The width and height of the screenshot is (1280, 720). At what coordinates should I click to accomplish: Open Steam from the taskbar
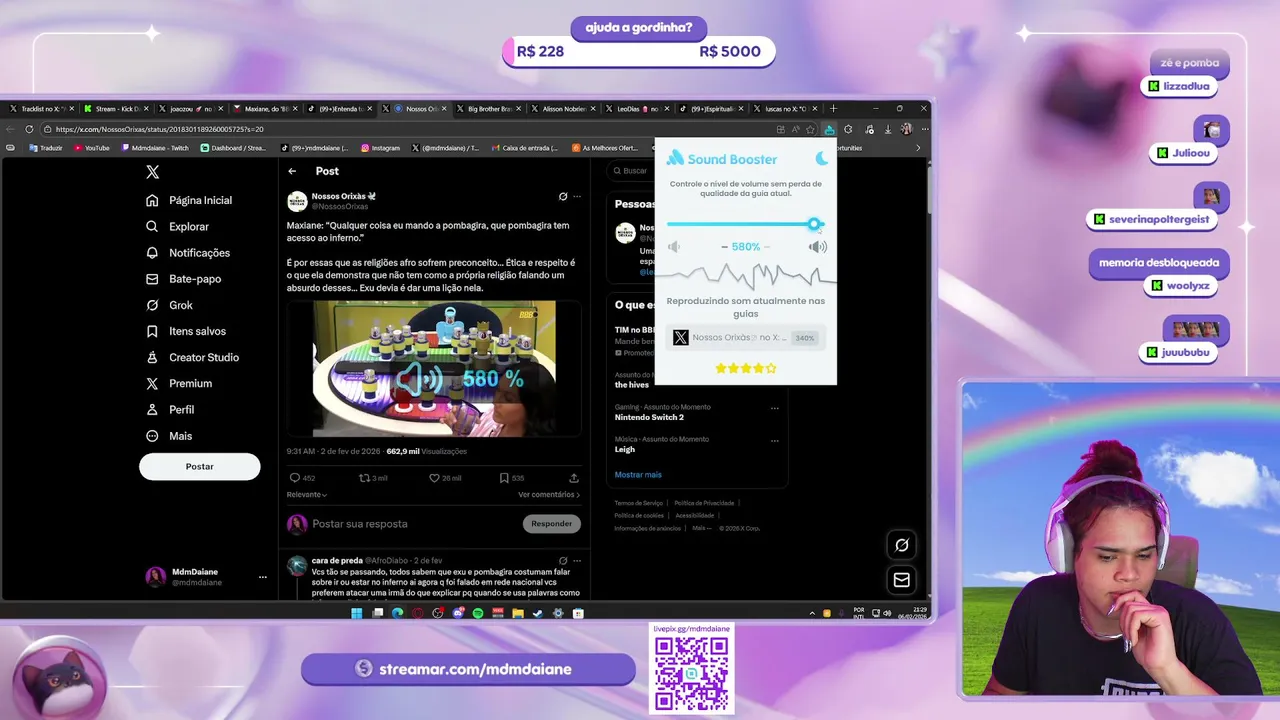[x=538, y=613]
